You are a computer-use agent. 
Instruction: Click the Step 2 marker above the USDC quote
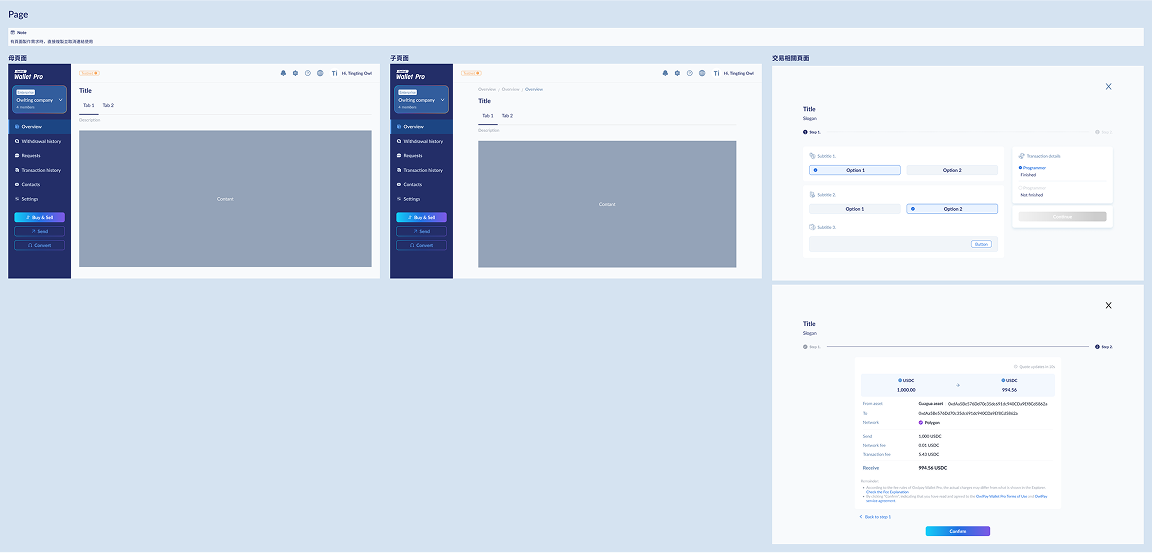[1103, 346]
